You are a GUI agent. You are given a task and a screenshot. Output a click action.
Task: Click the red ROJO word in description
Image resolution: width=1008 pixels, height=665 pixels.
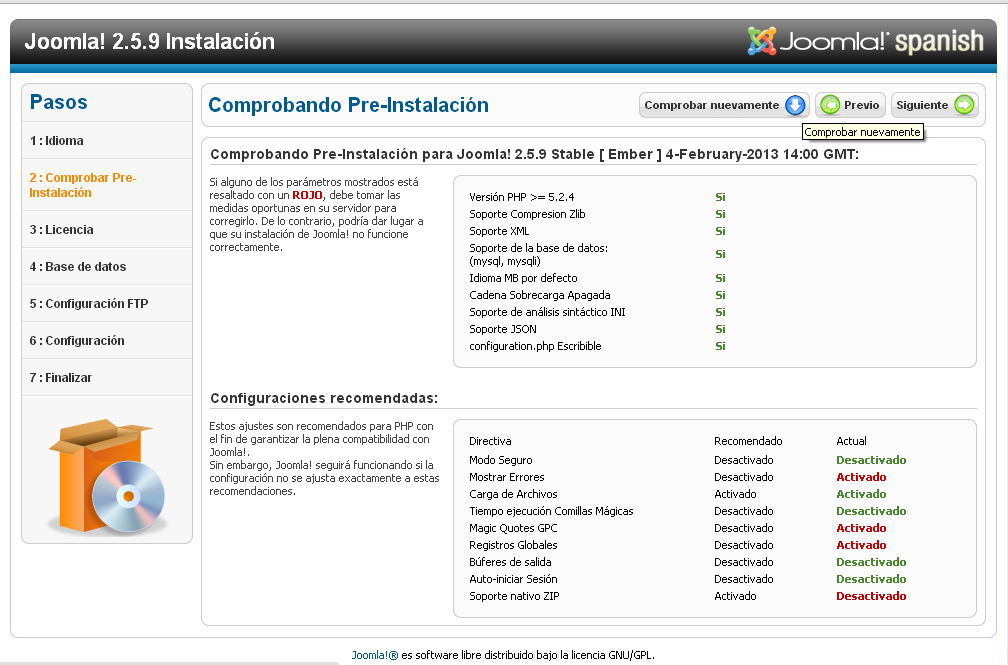tap(307, 195)
